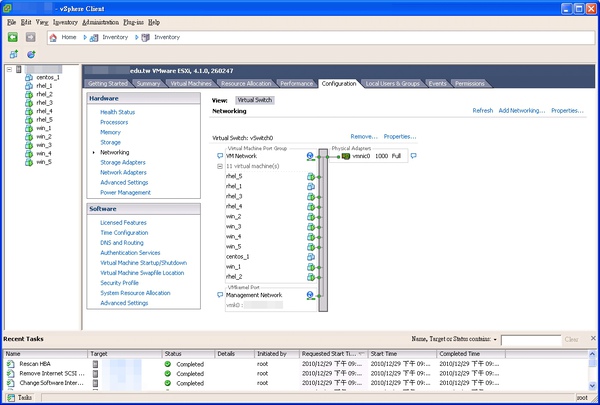Open the Inventory menu
600x405 pixels.
click(x=65, y=22)
